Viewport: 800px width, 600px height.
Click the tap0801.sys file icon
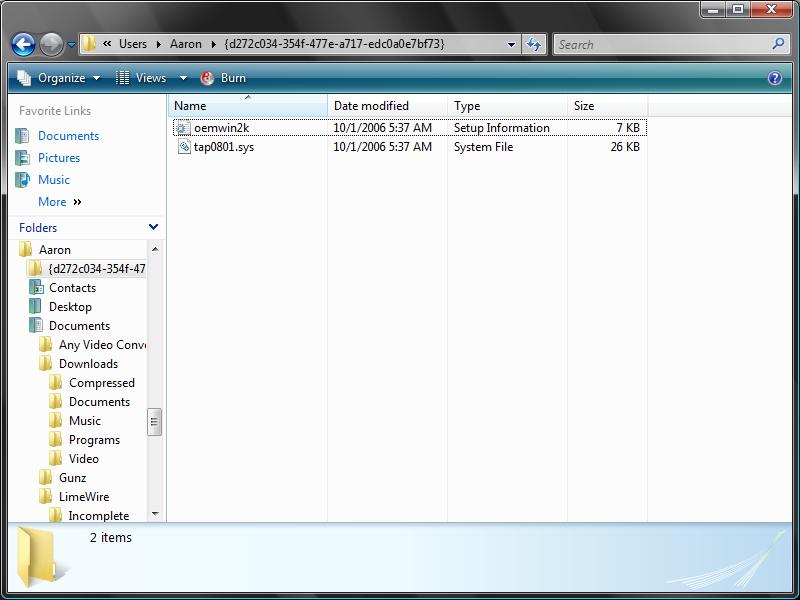pyautogui.click(x=184, y=147)
